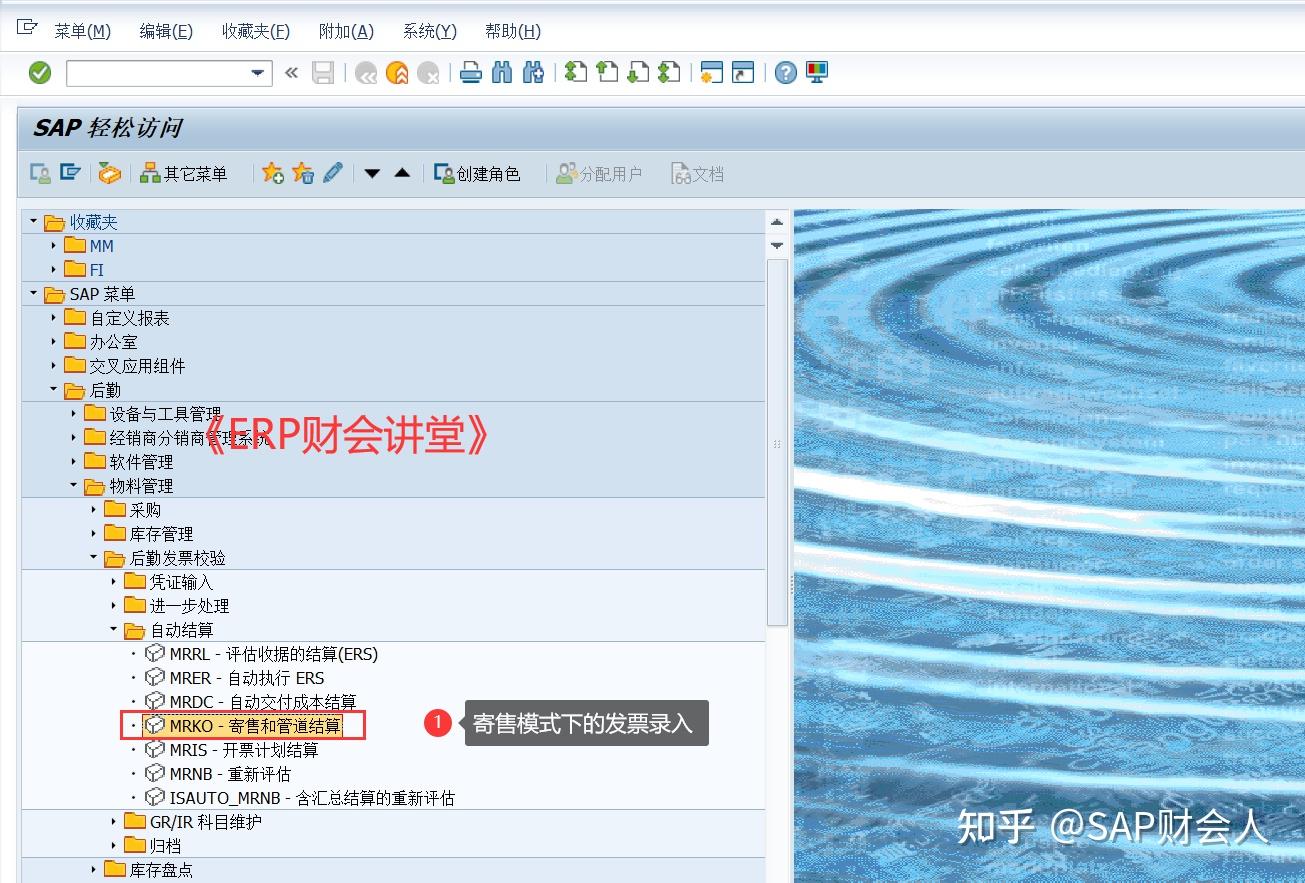This screenshot has width=1305, height=883.
Task: Open the Print icon in the toolbar
Action: 470,72
